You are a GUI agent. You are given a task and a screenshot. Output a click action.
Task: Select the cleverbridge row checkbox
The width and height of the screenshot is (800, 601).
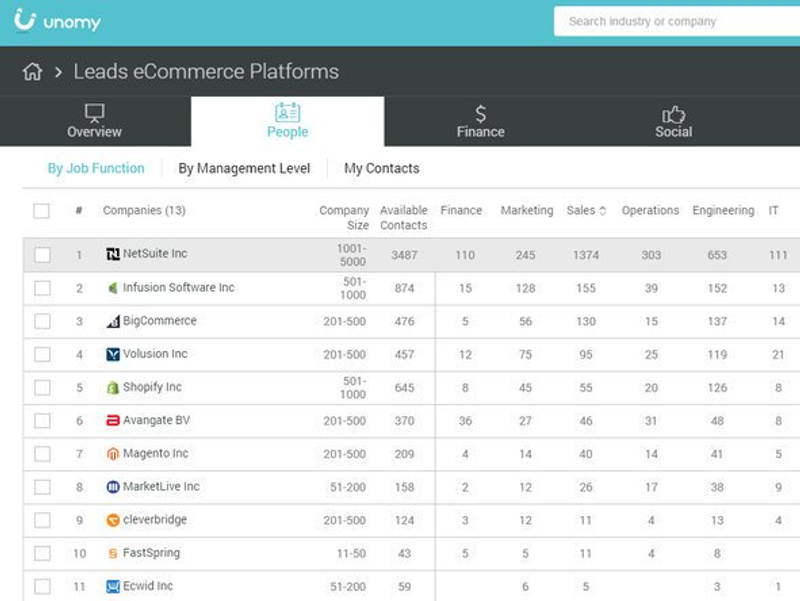pyautogui.click(x=42, y=520)
